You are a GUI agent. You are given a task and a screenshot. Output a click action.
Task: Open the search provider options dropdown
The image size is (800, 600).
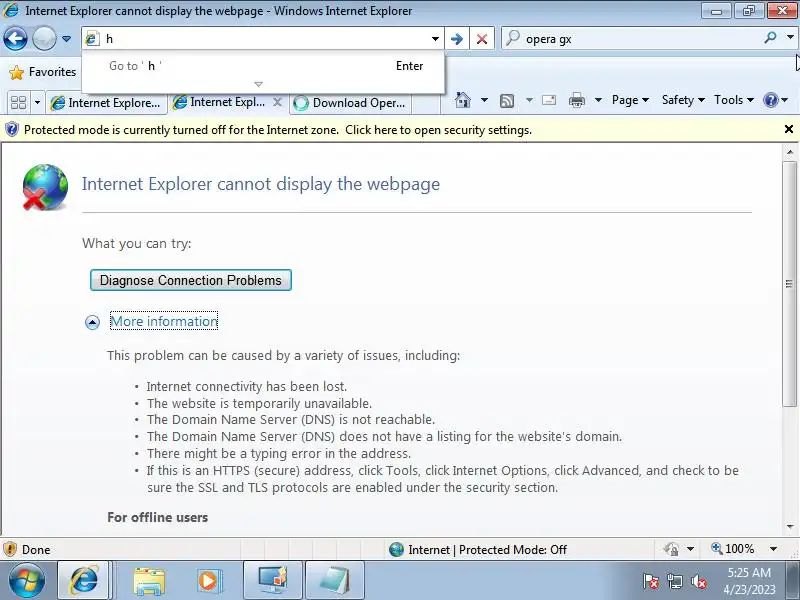click(x=790, y=38)
